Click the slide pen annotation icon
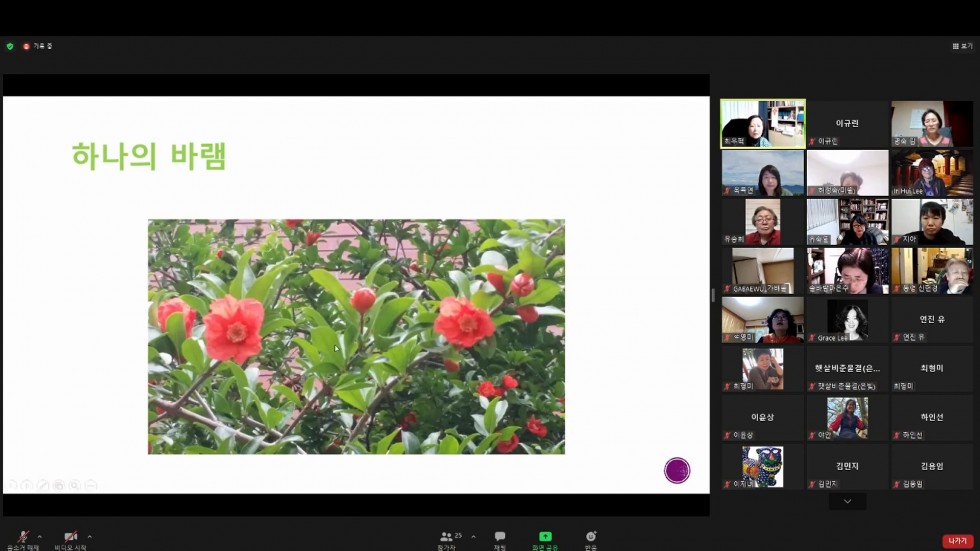Image resolution: width=980 pixels, height=551 pixels. point(43,485)
